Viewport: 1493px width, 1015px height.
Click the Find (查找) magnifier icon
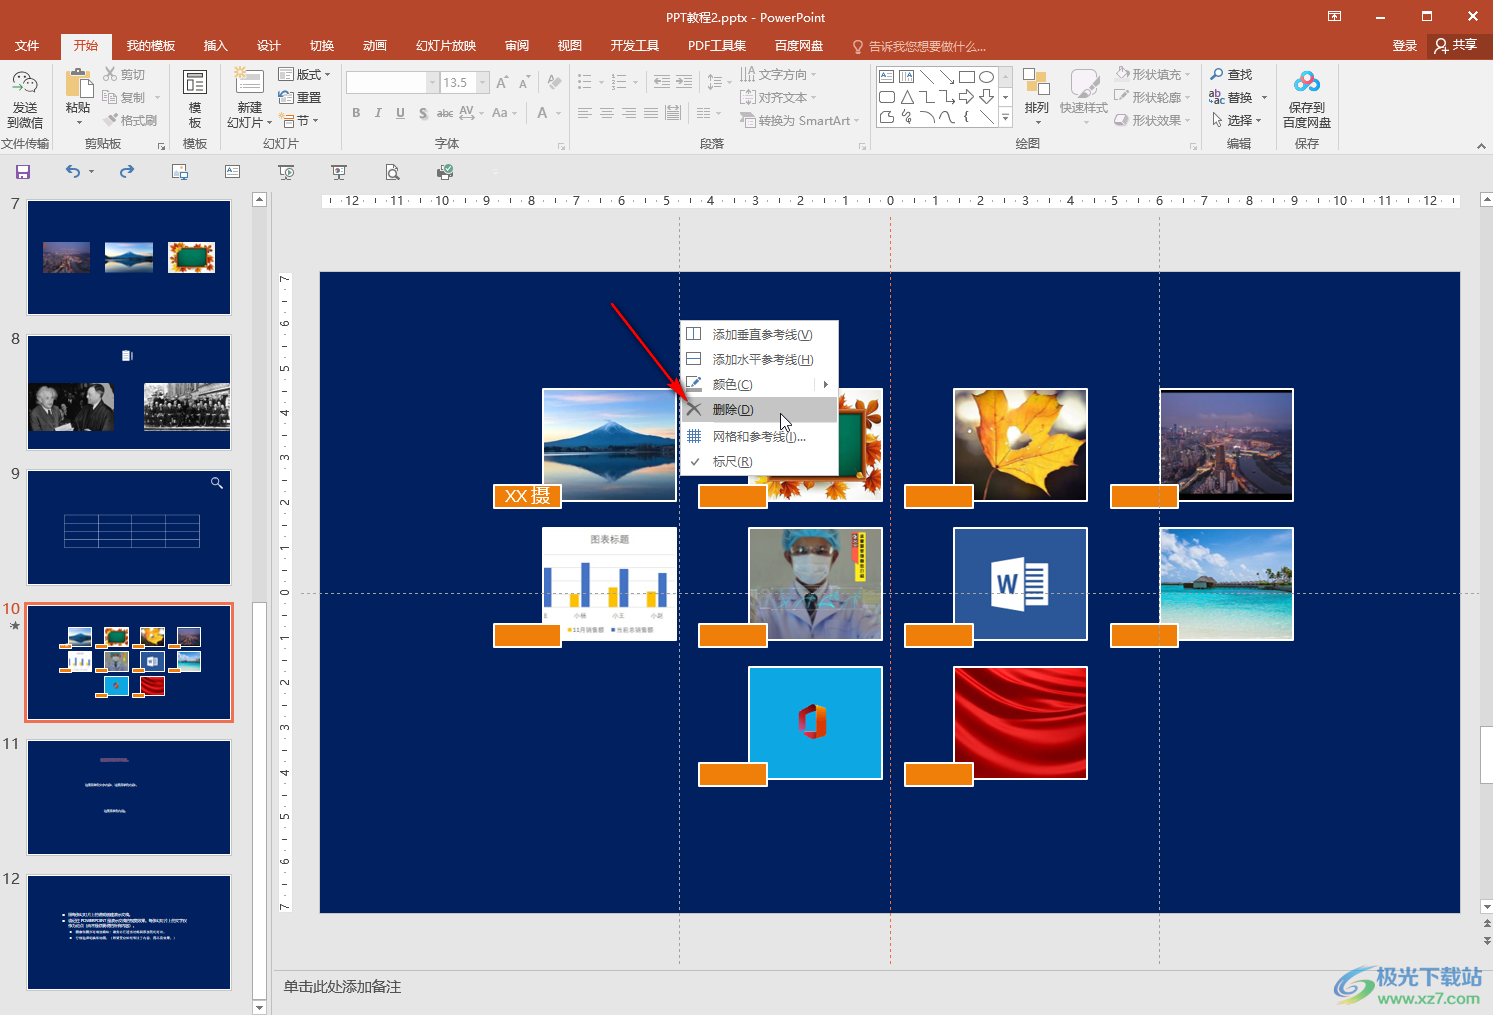pyautogui.click(x=1217, y=75)
